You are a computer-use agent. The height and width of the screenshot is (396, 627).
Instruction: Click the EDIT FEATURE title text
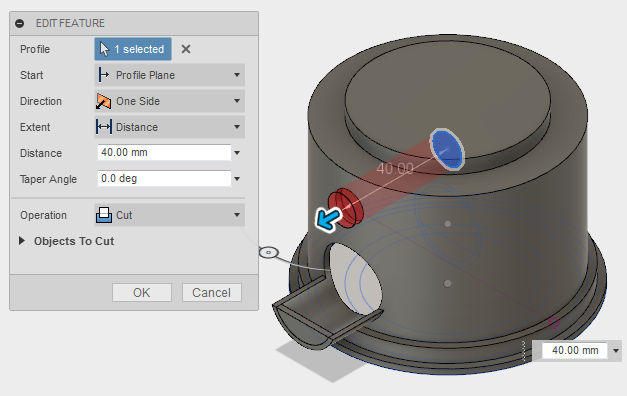pyautogui.click(x=70, y=23)
